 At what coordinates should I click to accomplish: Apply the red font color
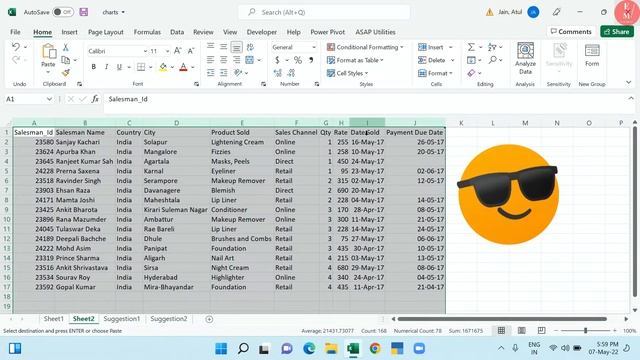(x=183, y=67)
